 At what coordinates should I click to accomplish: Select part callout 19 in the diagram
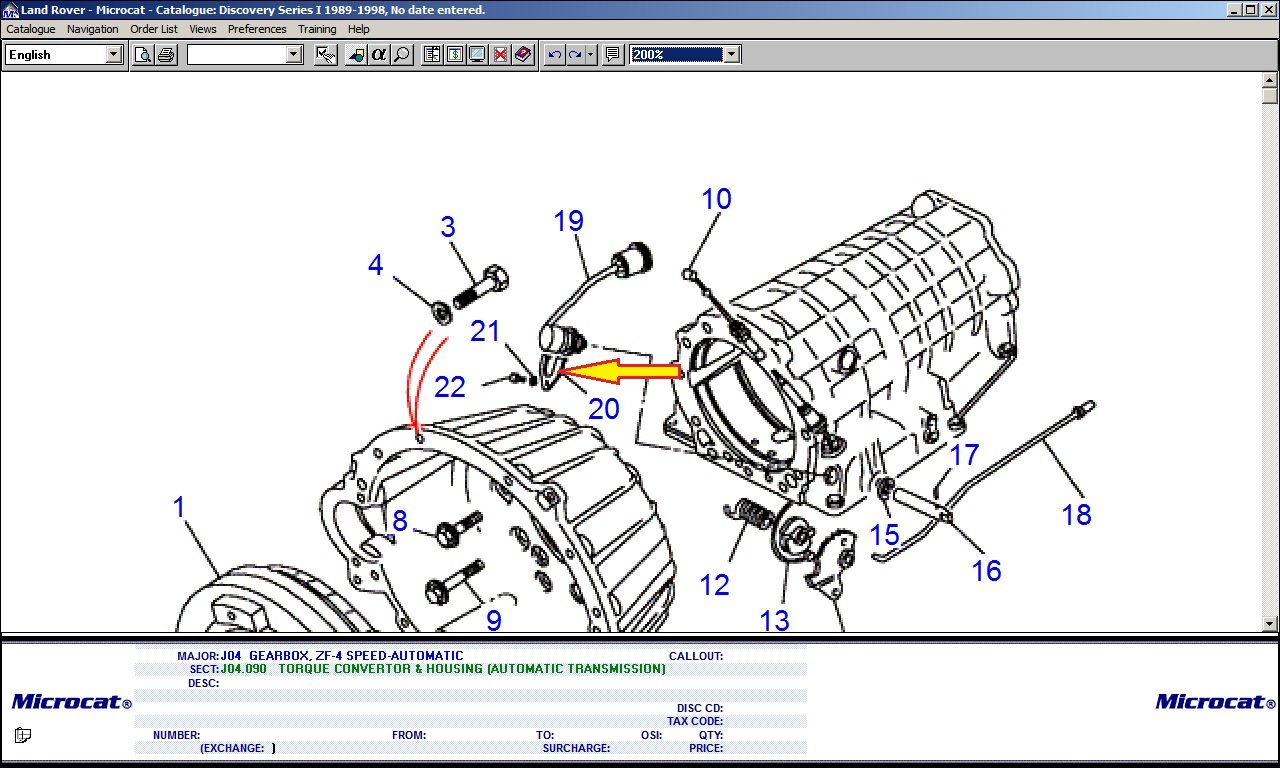click(568, 221)
